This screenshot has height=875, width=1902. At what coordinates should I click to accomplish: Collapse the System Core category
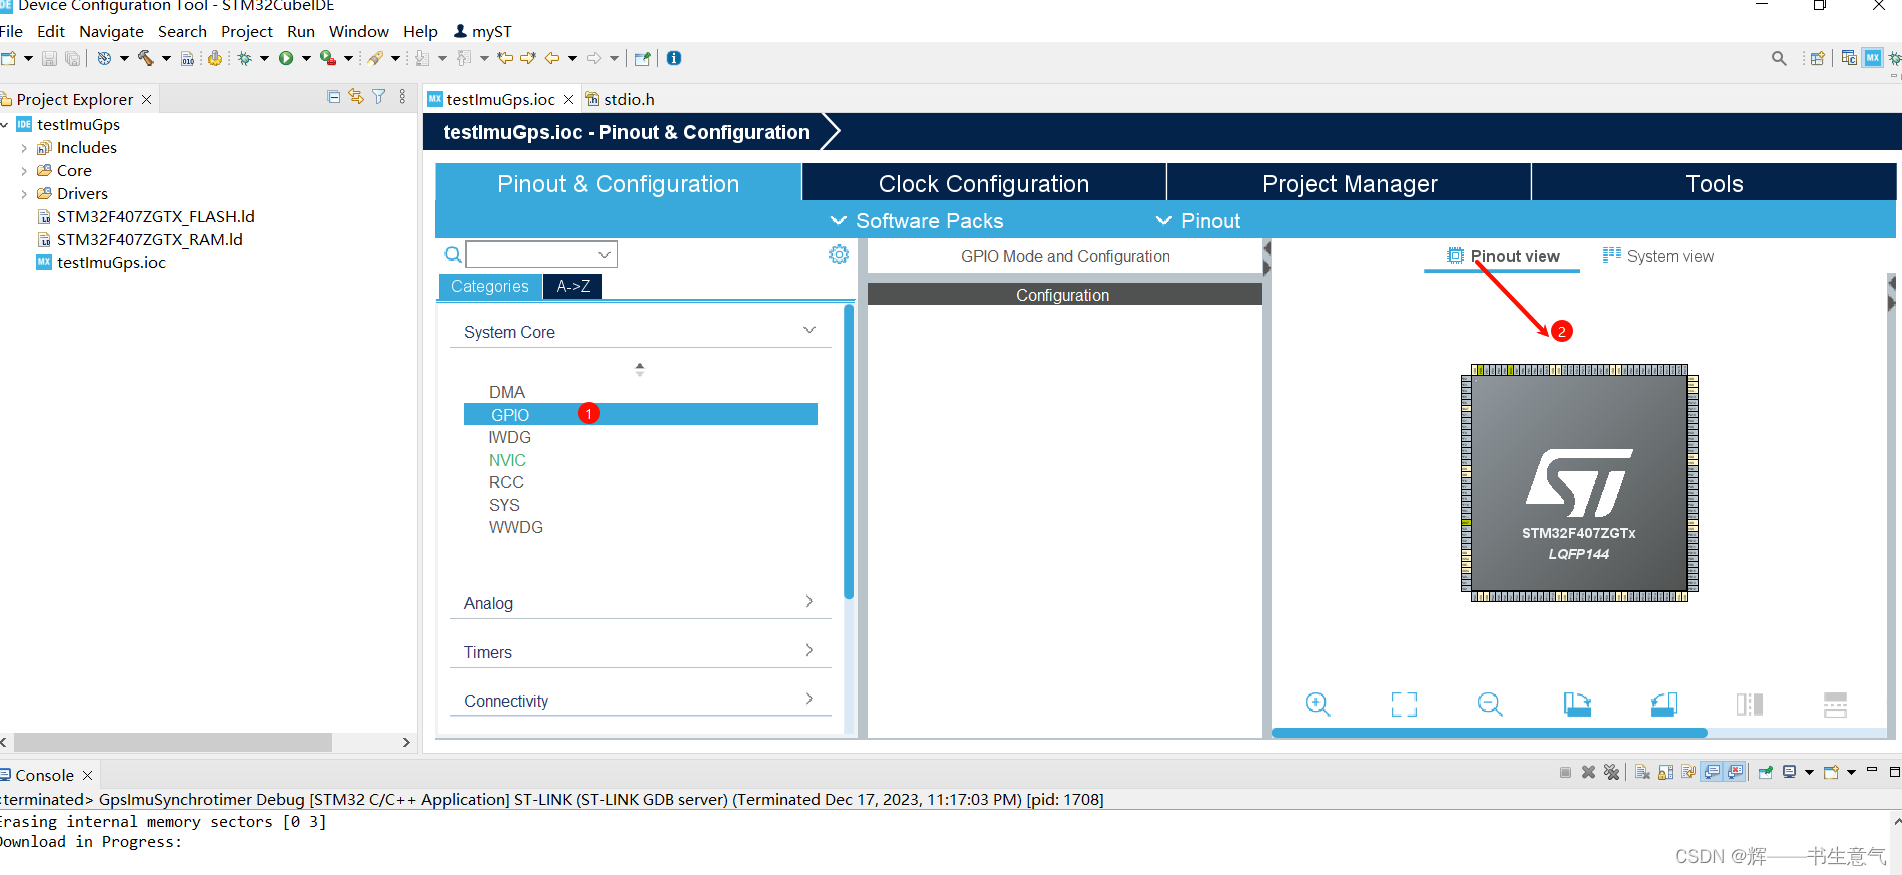[x=809, y=330]
